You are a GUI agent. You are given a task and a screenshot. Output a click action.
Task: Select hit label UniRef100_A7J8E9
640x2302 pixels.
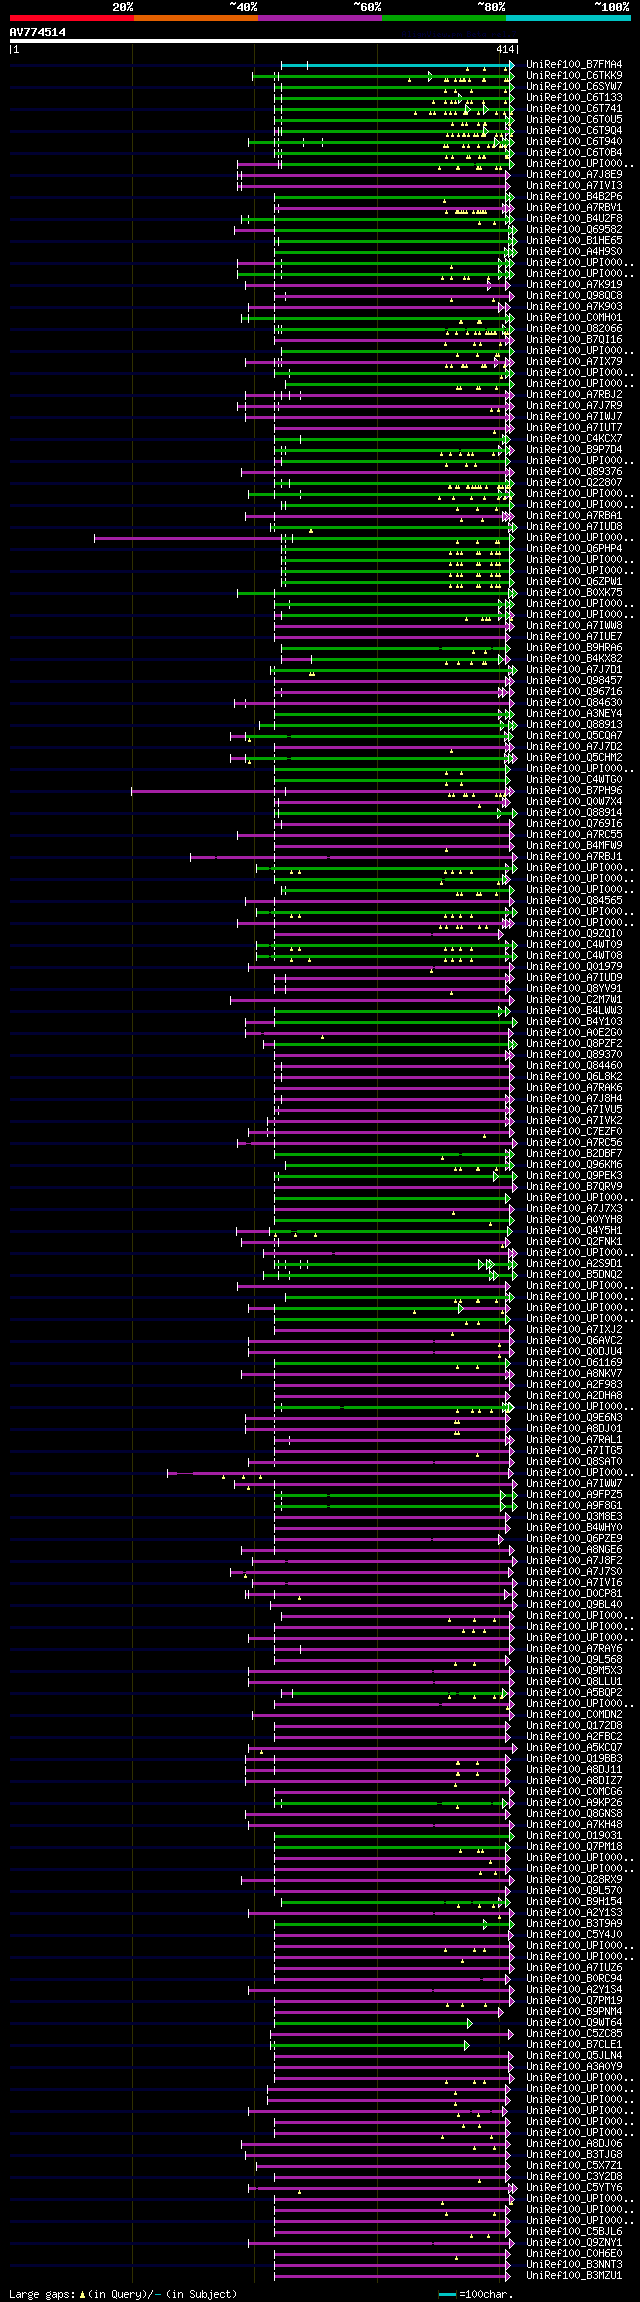[x=574, y=175]
